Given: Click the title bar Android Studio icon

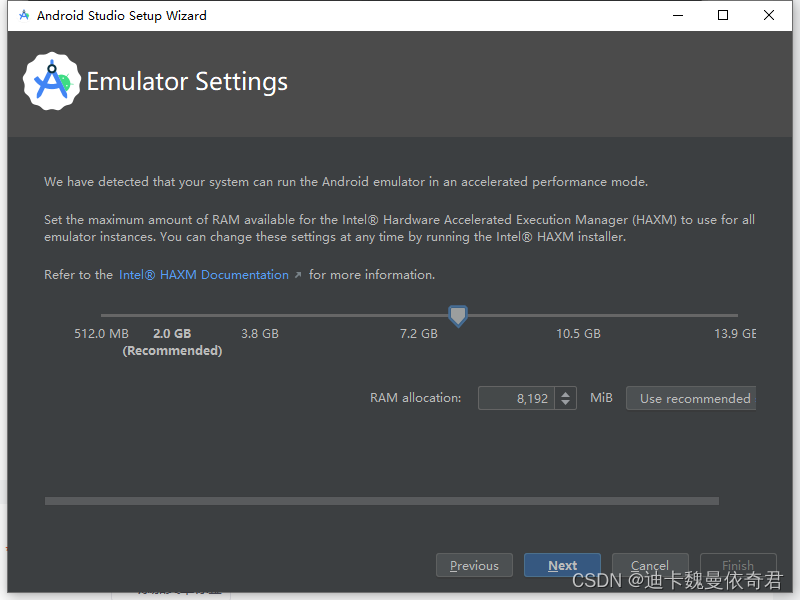Looking at the screenshot, I should coord(23,15).
